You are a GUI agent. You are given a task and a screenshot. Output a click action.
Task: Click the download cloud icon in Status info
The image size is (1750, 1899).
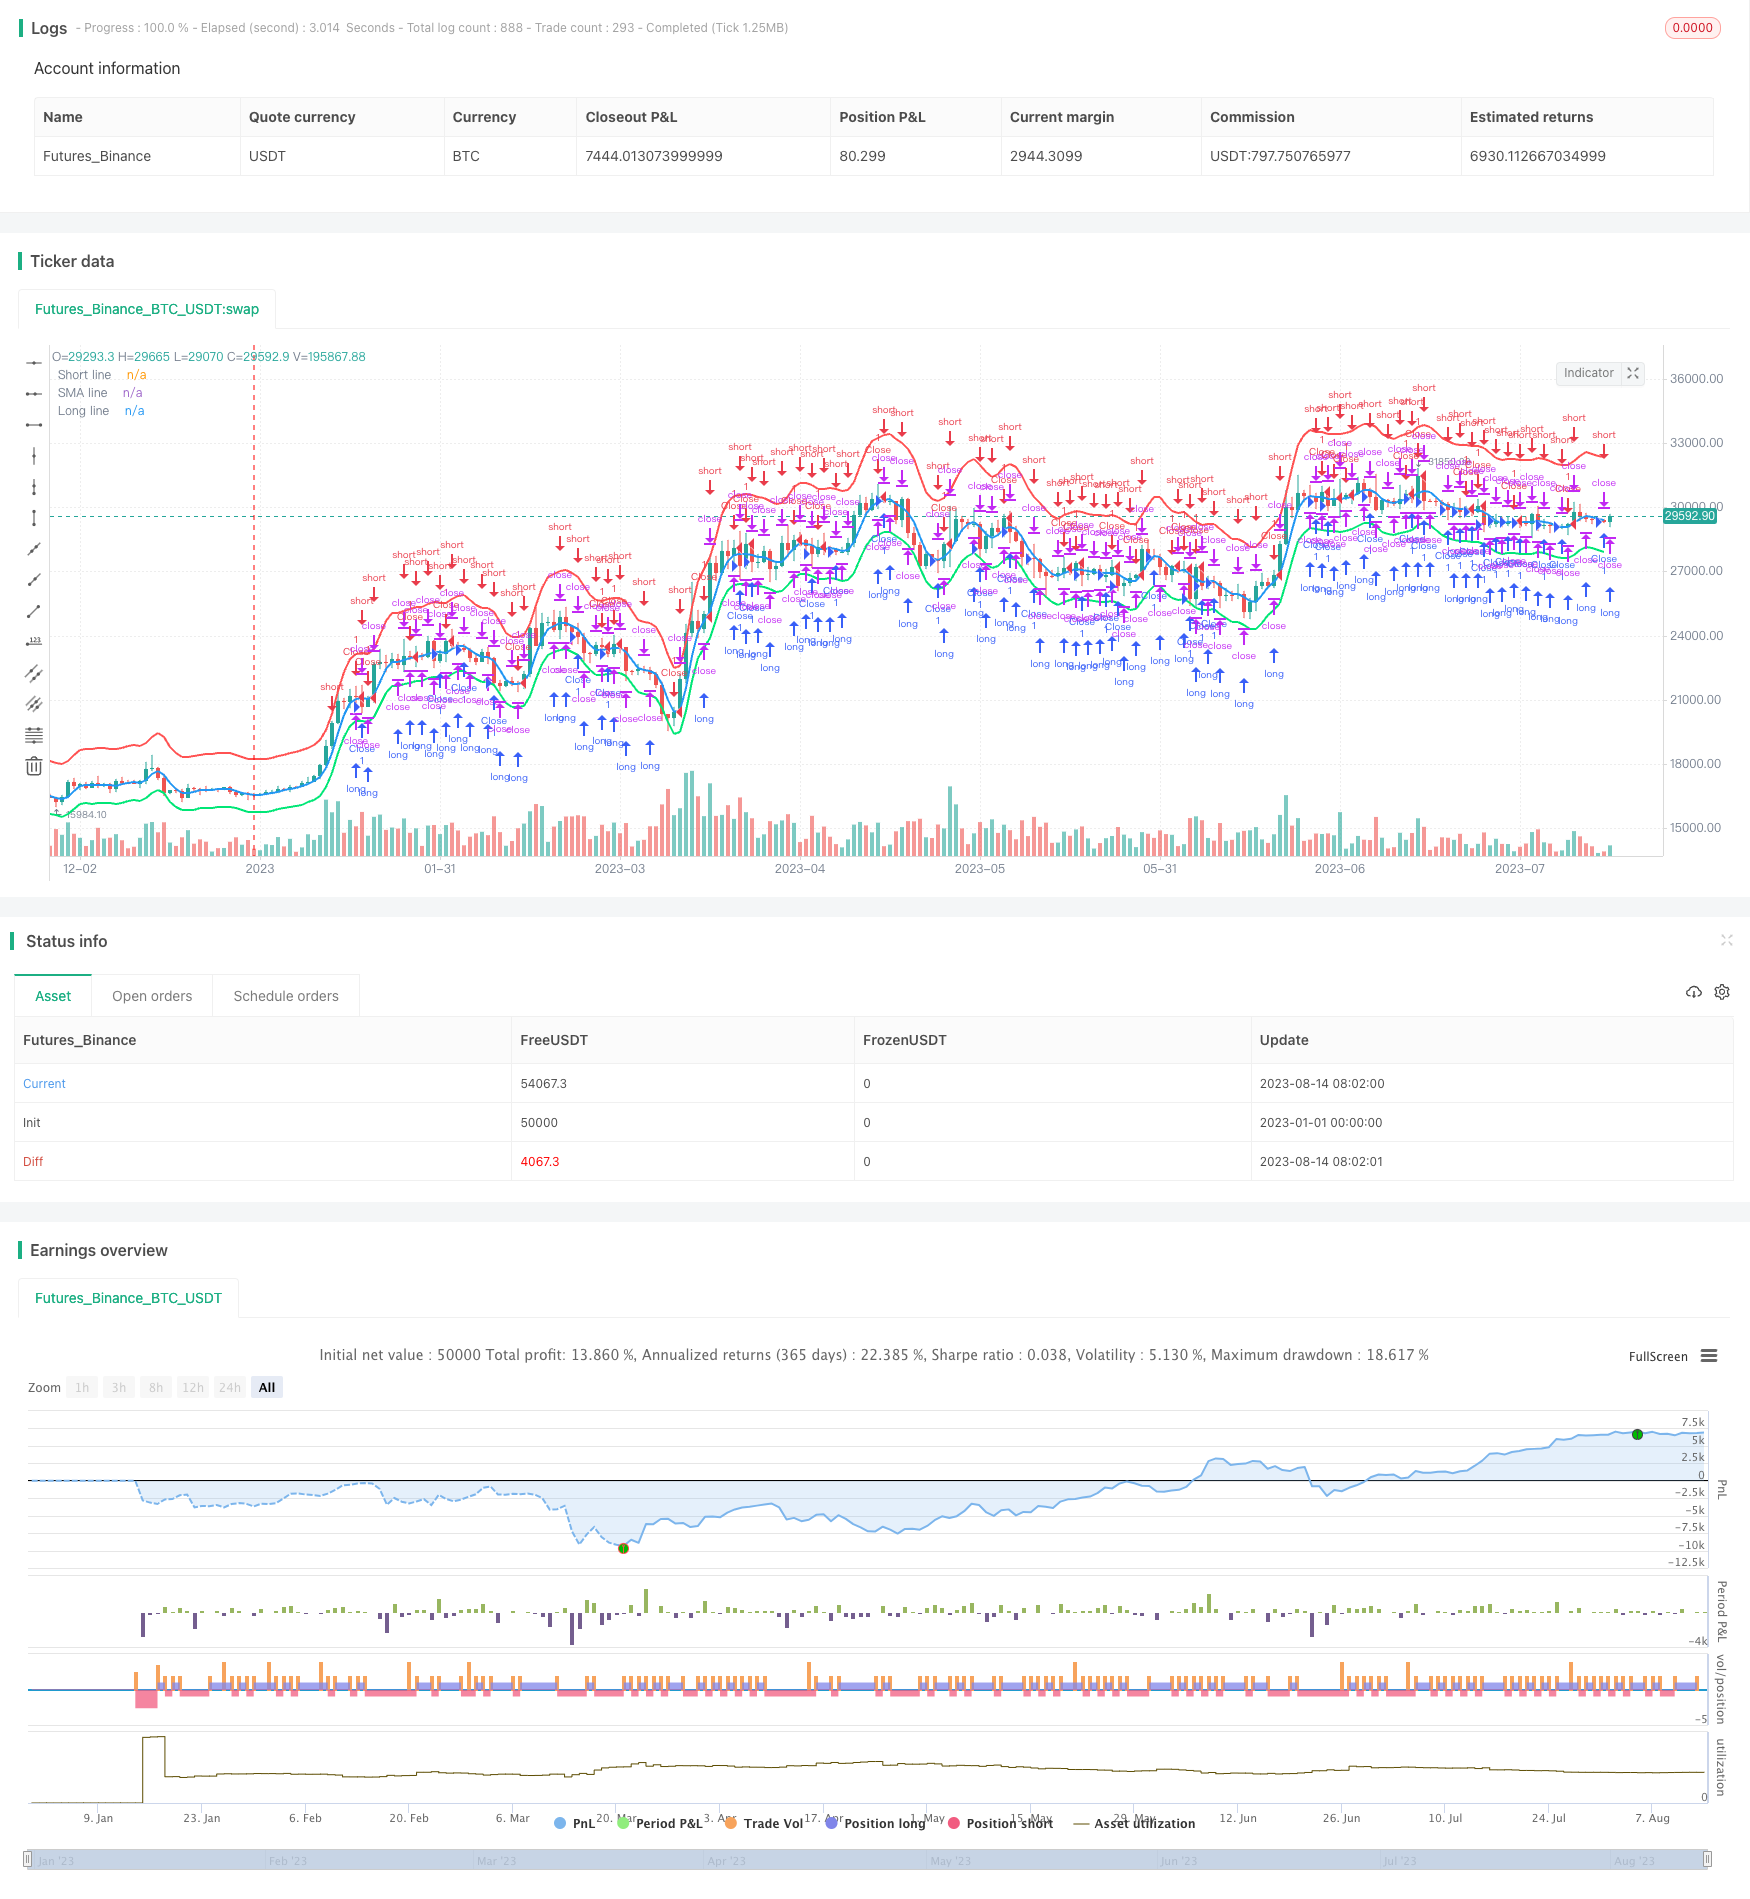click(1693, 992)
